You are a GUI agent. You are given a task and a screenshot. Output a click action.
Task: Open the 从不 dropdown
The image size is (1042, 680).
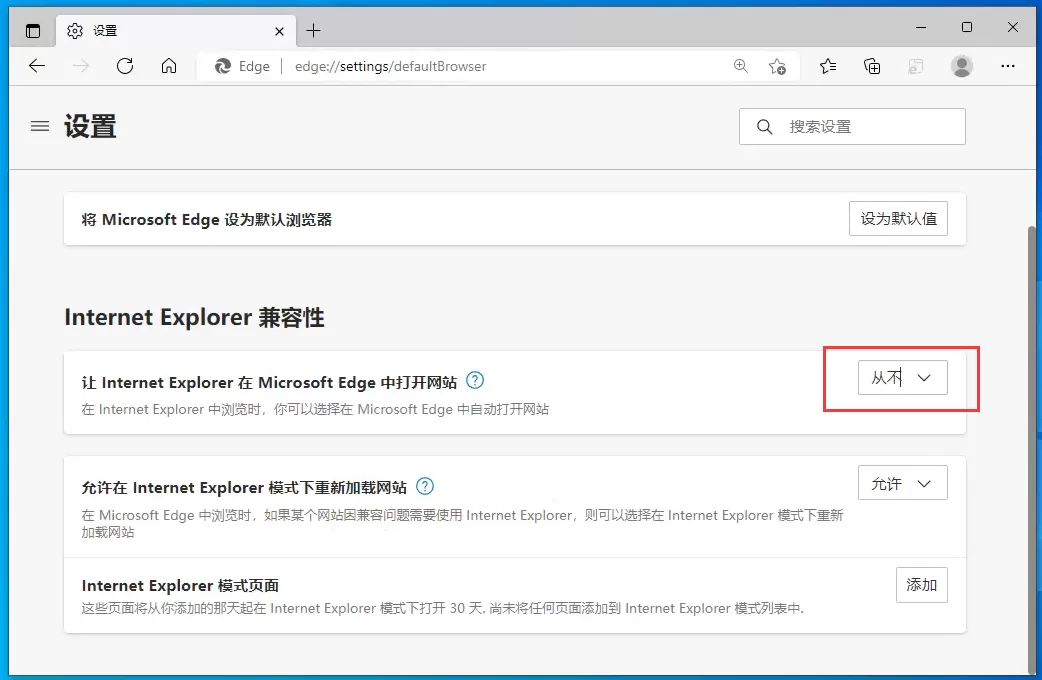click(x=902, y=378)
